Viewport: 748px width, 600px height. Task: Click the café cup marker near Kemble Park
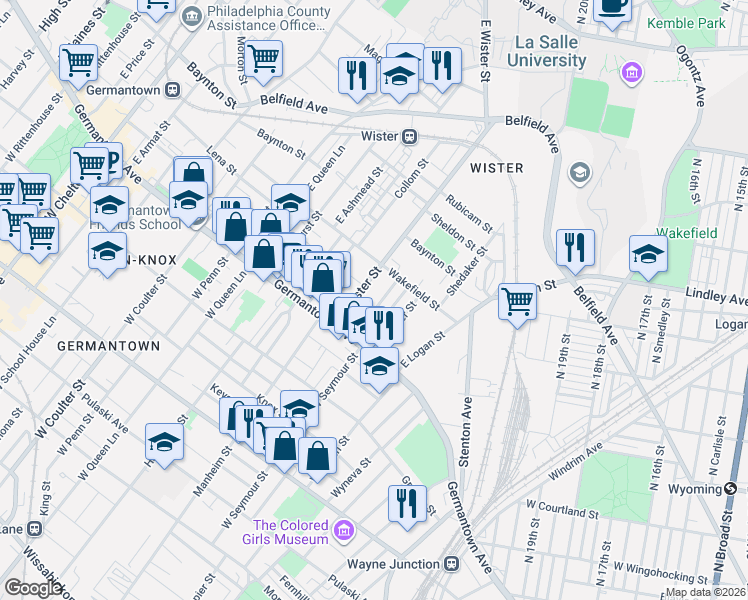coord(613,10)
